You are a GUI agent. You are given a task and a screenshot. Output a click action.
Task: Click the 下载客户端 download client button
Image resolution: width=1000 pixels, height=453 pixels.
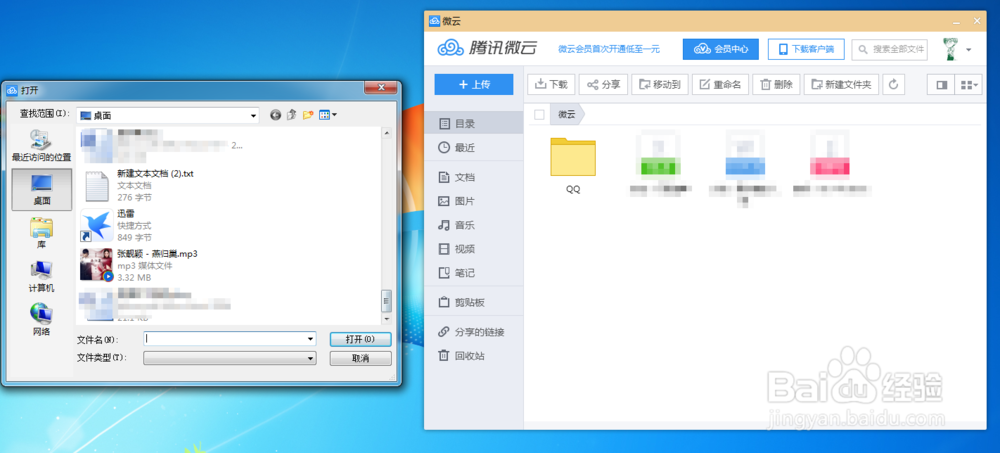click(806, 49)
